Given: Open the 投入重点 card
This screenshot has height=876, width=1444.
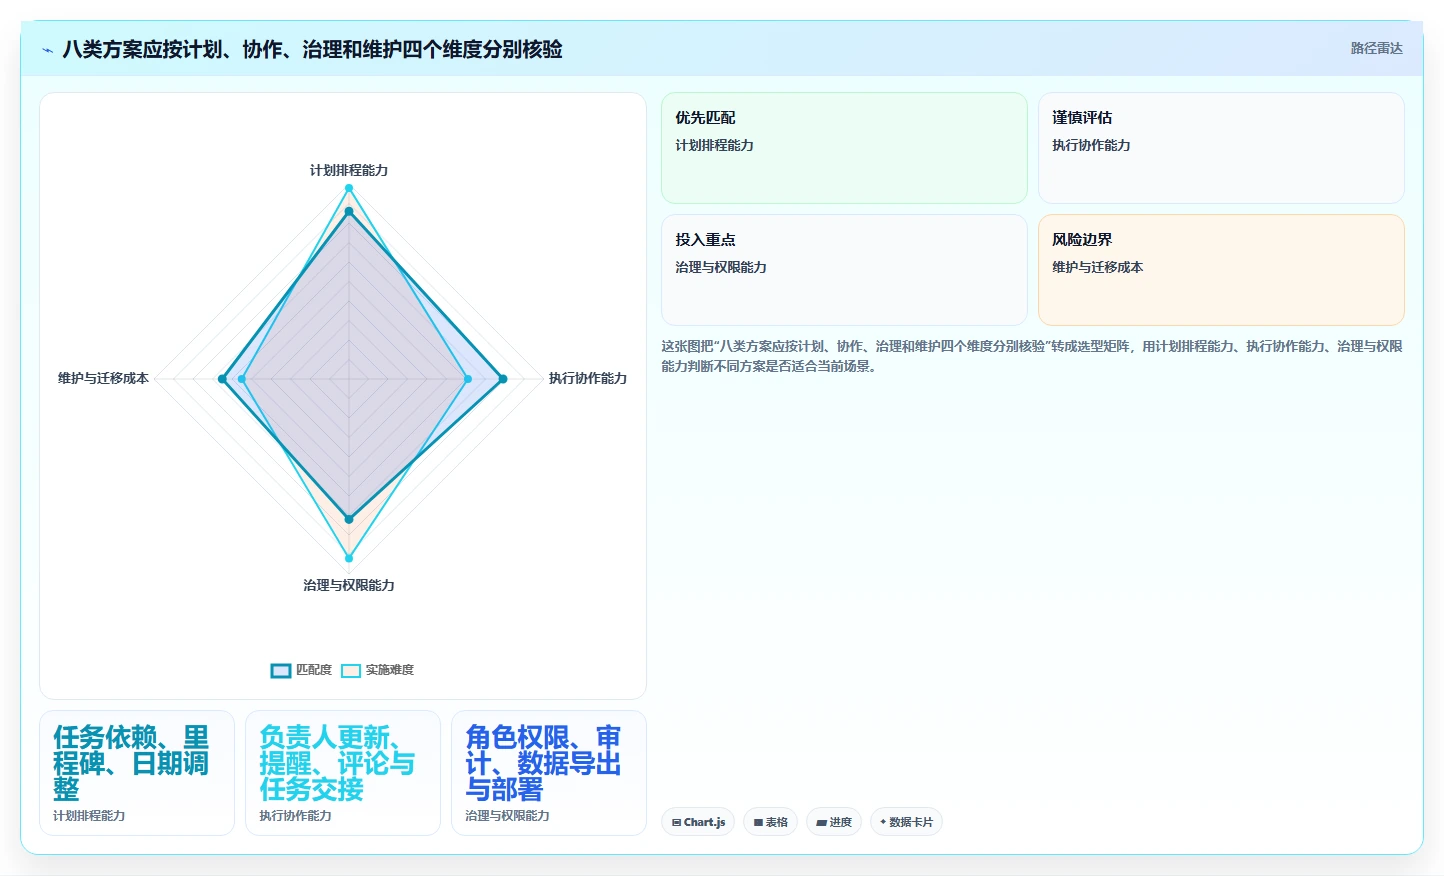Looking at the screenshot, I should (x=844, y=270).
